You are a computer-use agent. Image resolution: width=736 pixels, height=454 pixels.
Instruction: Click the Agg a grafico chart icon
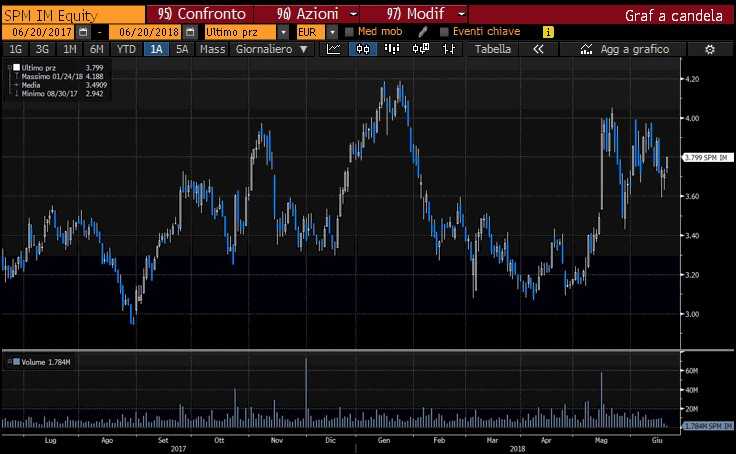click(x=586, y=49)
